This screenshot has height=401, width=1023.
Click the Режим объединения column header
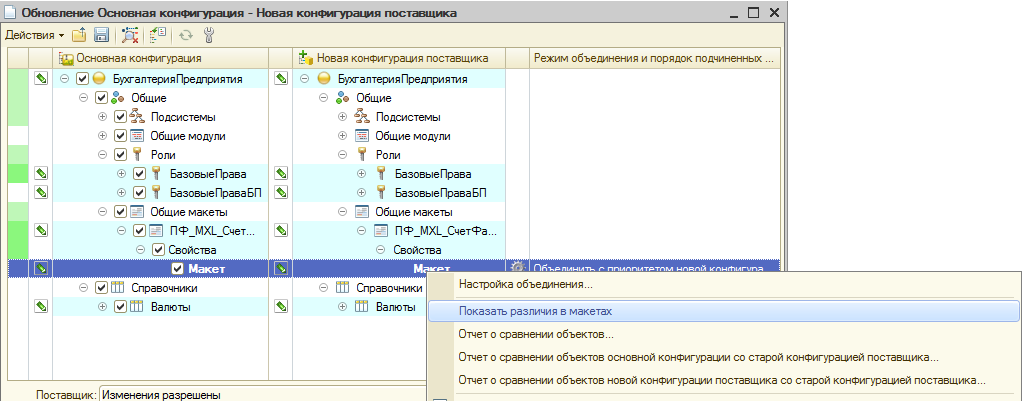(x=653, y=58)
